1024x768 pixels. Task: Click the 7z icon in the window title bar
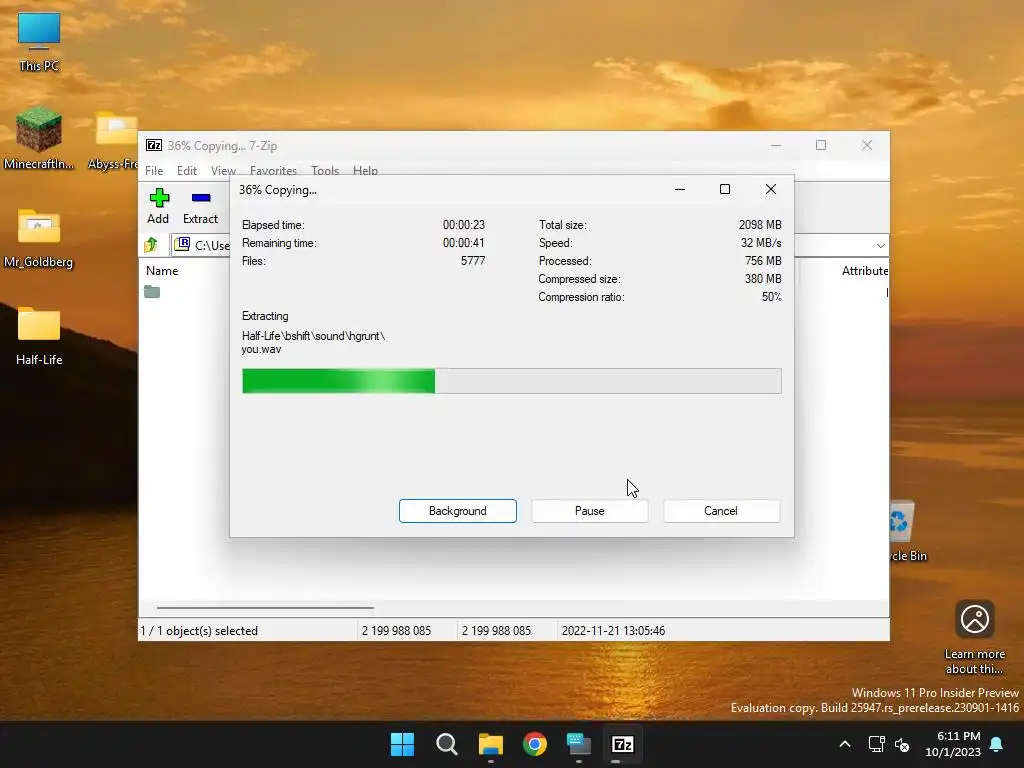pyautogui.click(x=154, y=145)
